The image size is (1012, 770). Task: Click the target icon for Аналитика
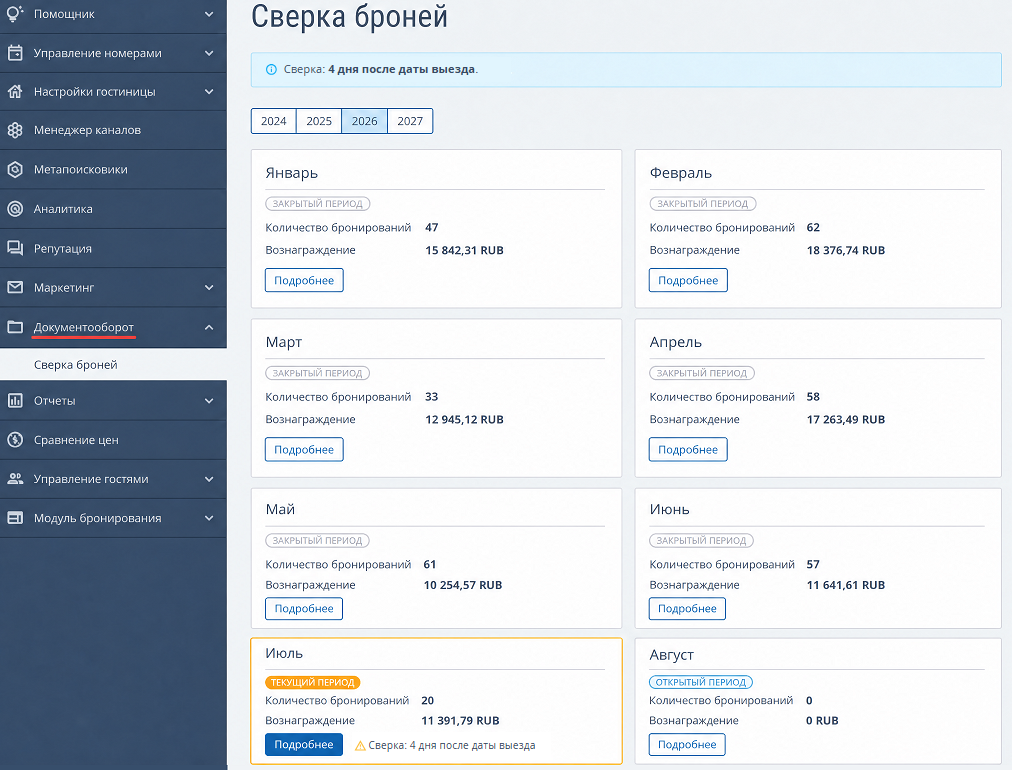15,208
